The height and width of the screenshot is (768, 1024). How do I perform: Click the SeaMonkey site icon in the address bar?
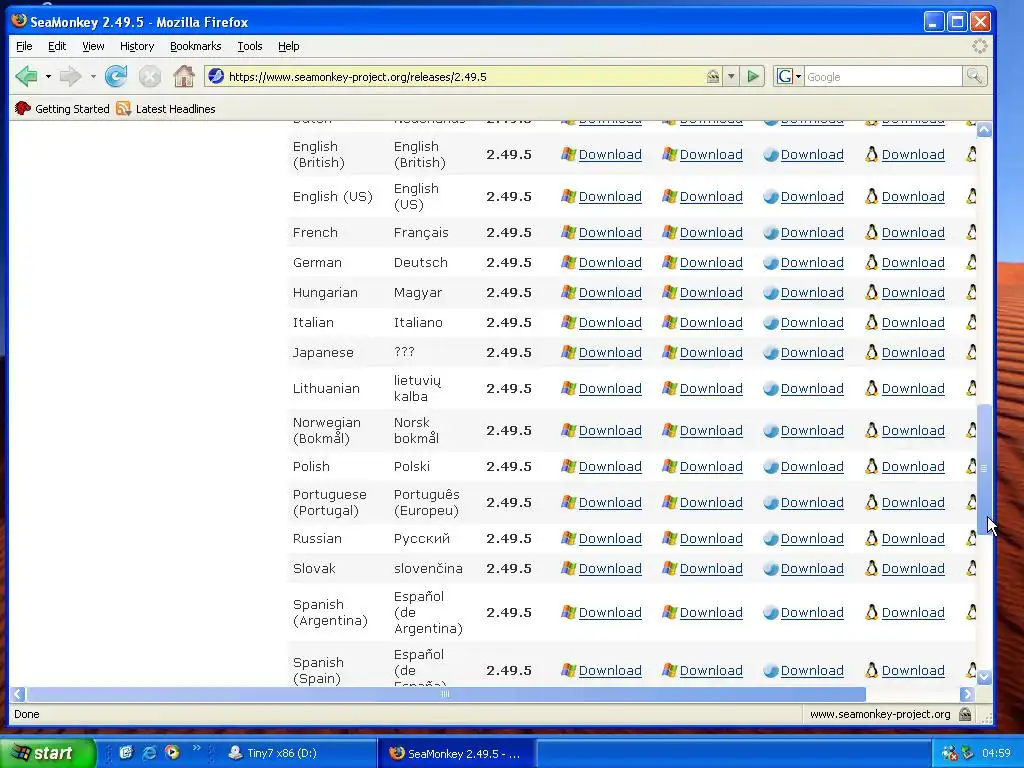[x=216, y=76]
